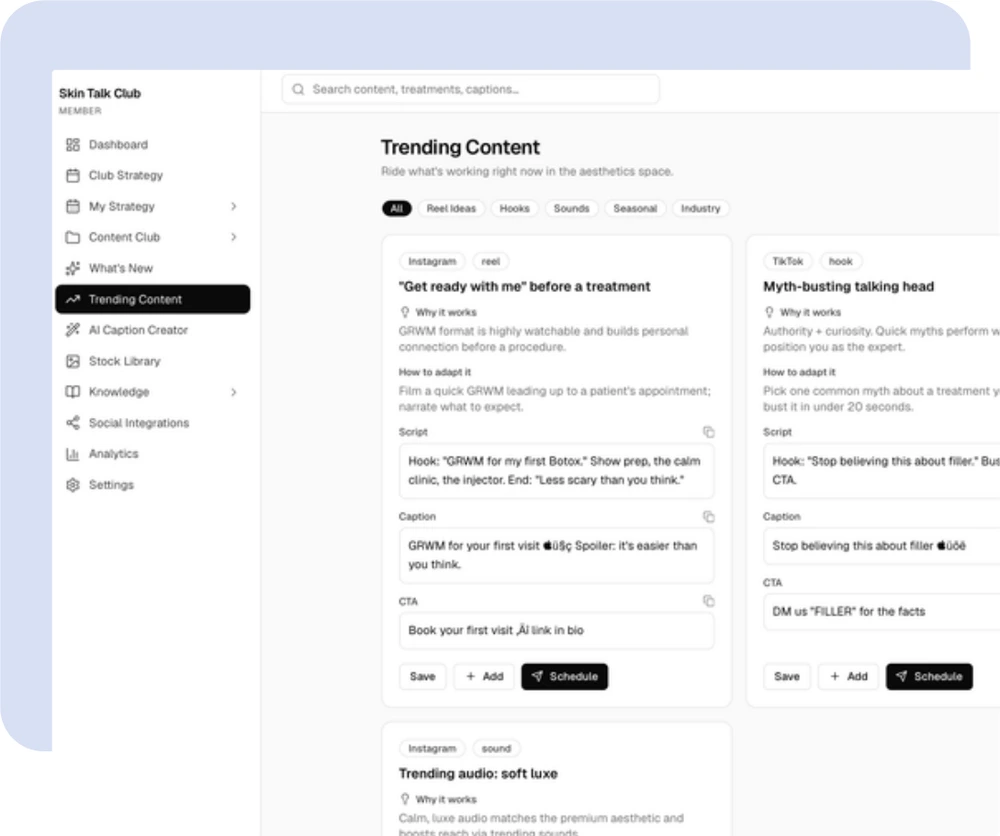Copy the Script text with copy icon
Image resolution: width=1000 pixels, height=836 pixels.
709,432
